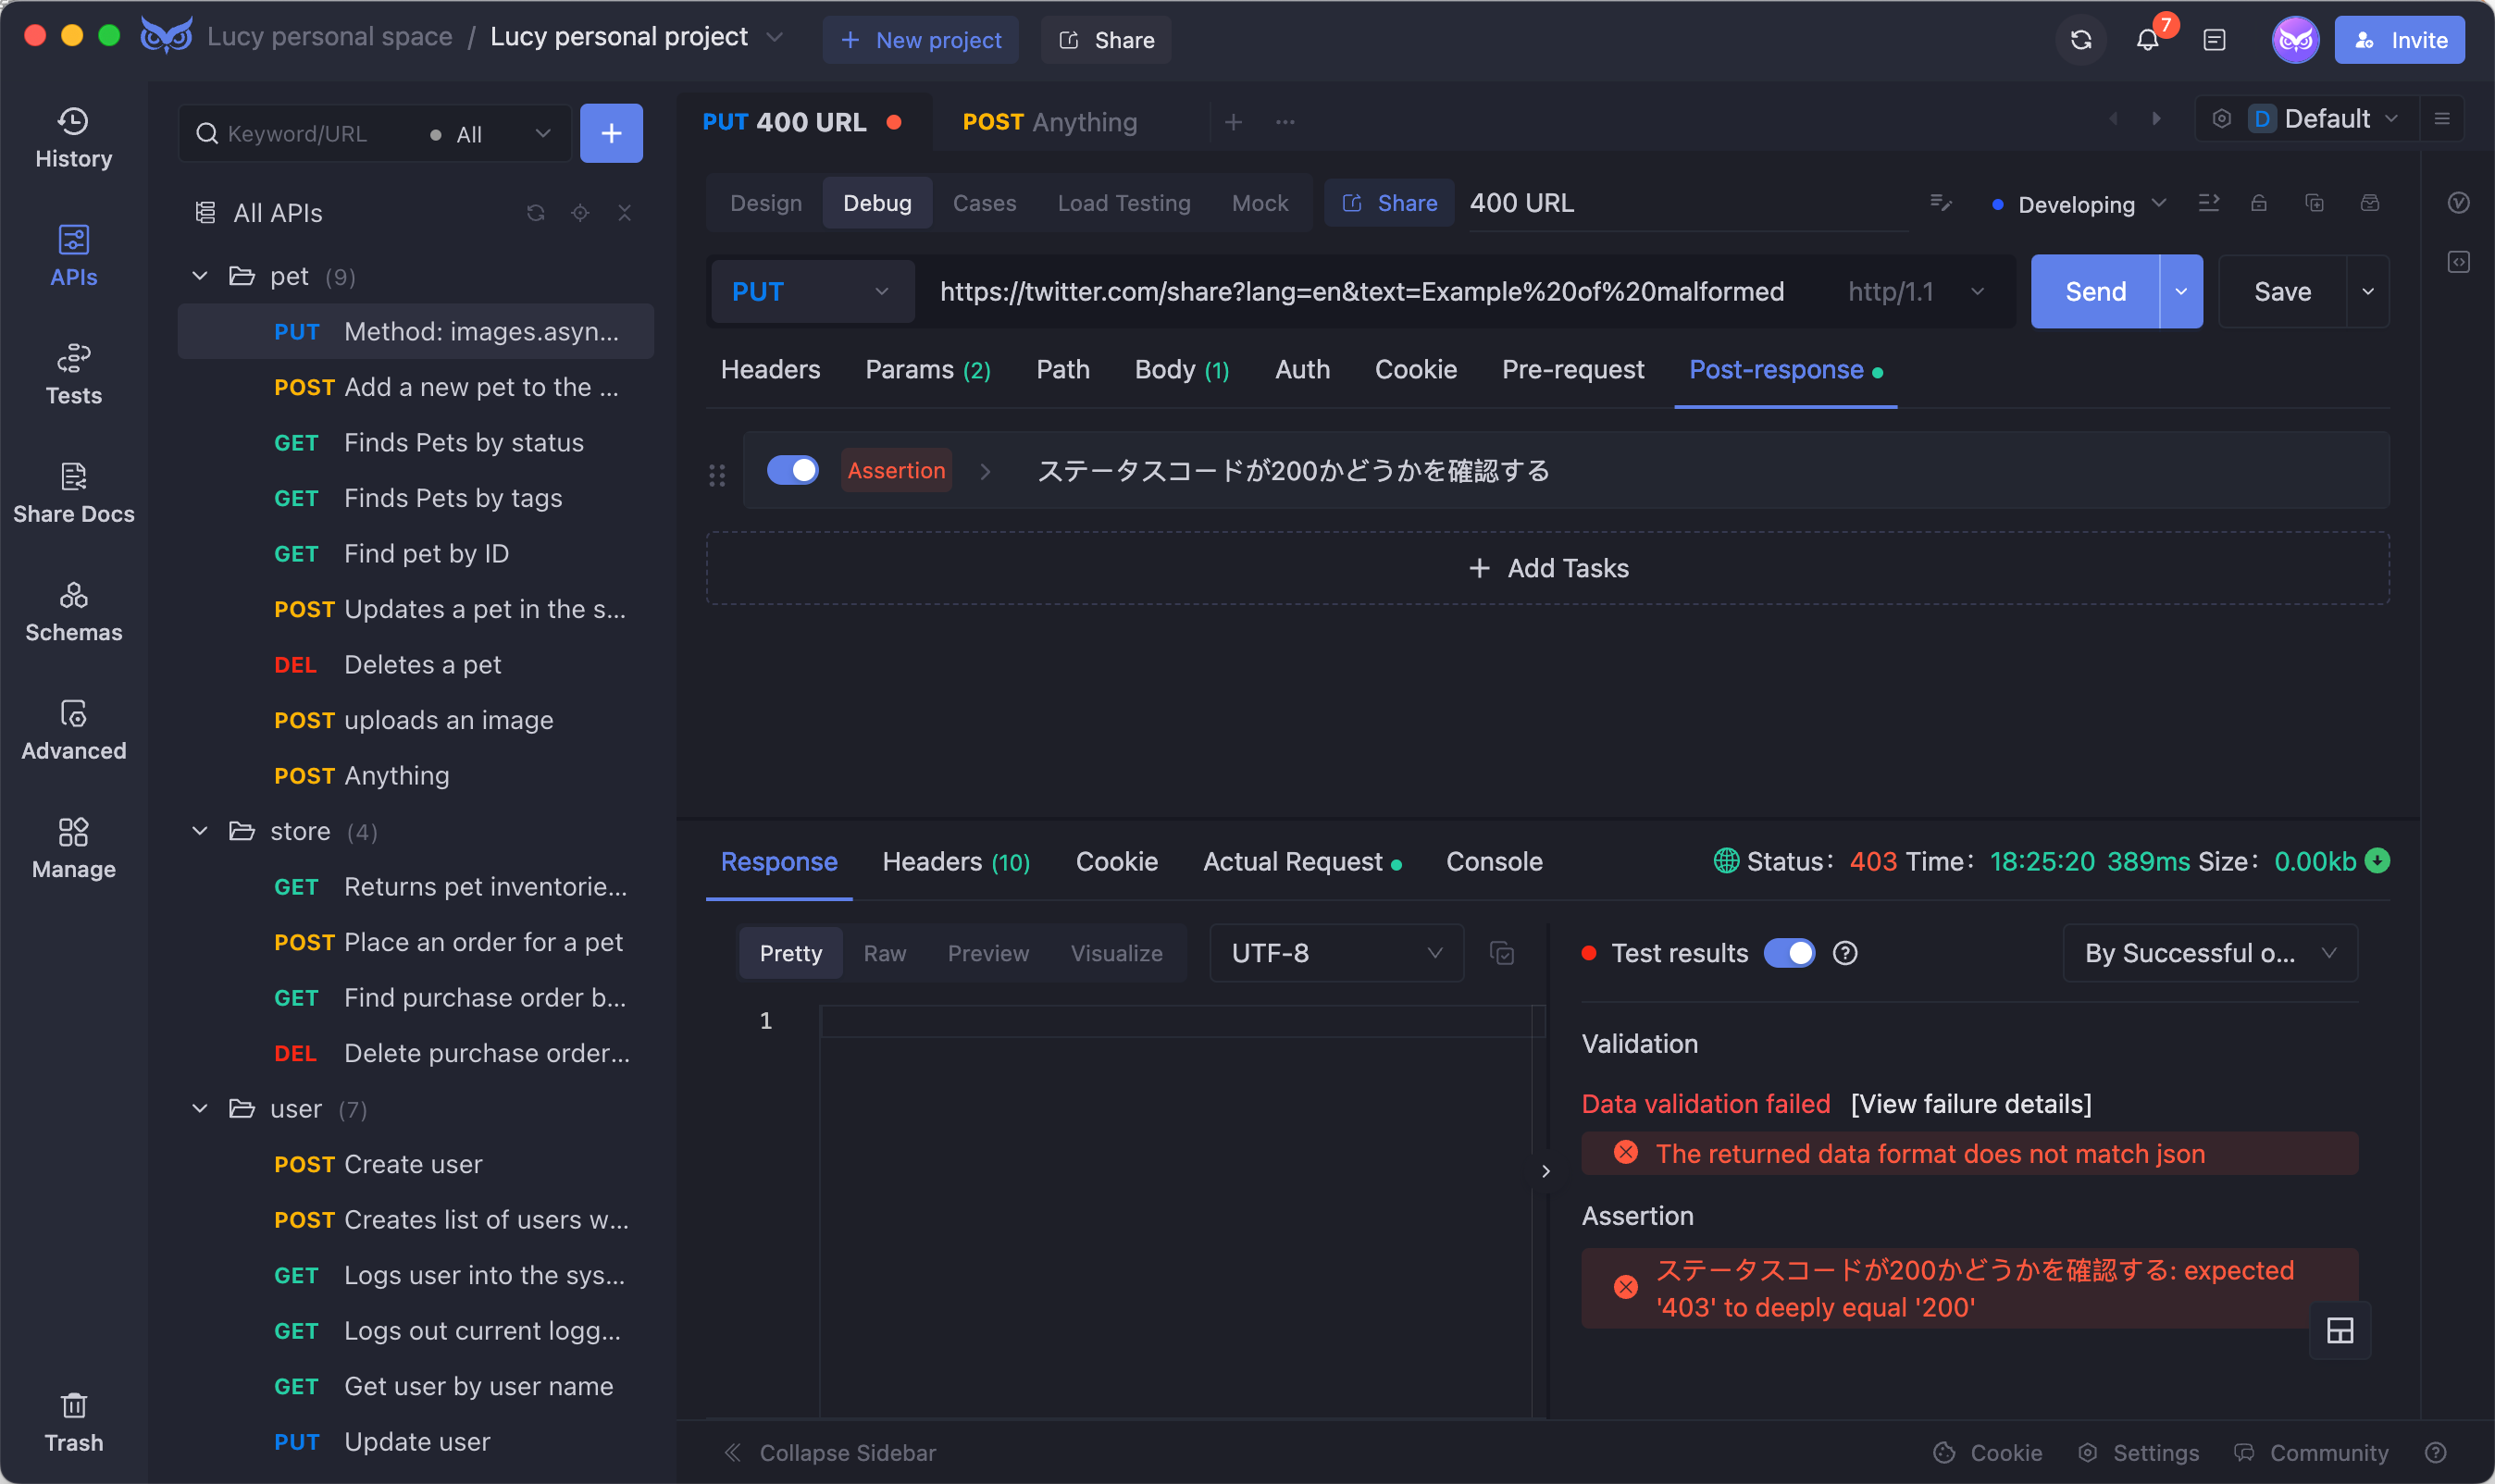The height and width of the screenshot is (1484, 2495).
Task: Open the UTF-8 encoding dropdown
Action: pyautogui.click(x=1336, y=953)
